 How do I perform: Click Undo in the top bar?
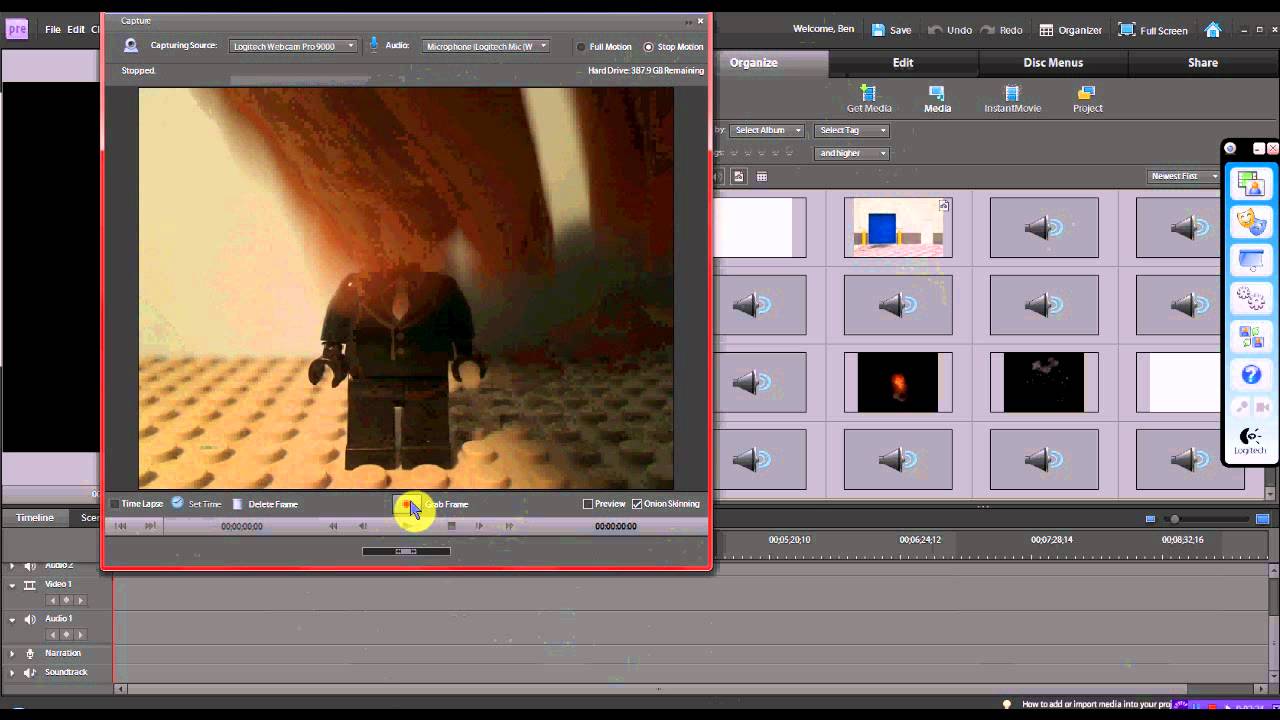click(x=950, y=30)
